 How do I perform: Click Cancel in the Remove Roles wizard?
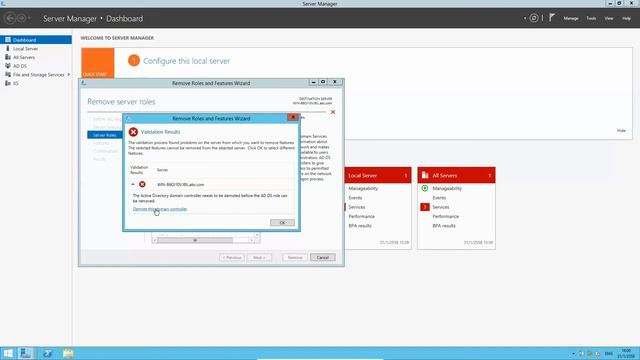coord(322,258)
